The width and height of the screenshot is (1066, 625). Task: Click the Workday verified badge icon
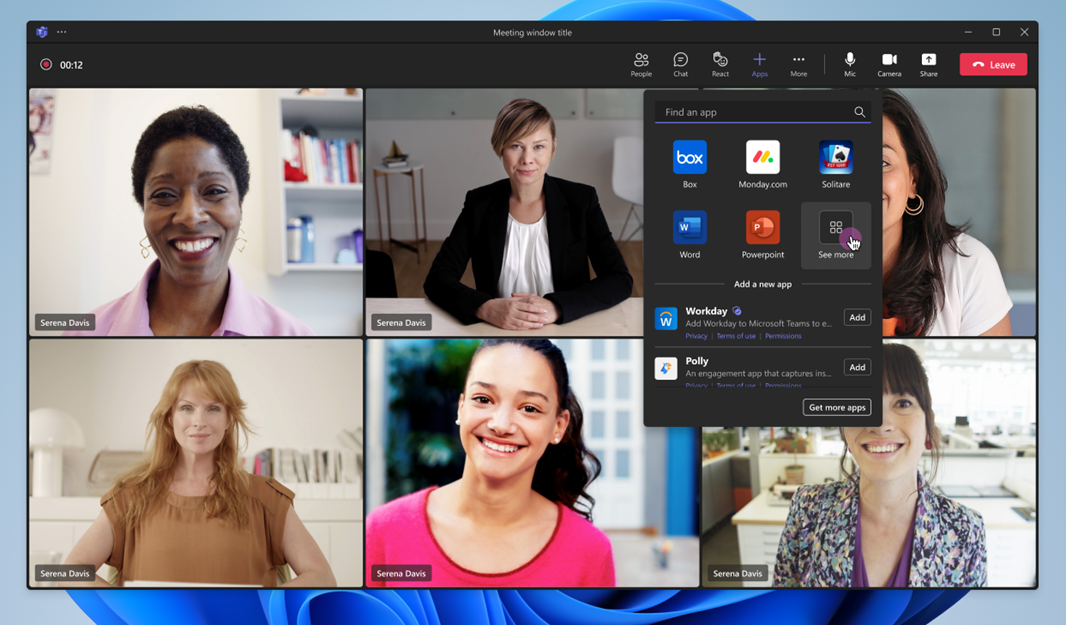point(736,311)
